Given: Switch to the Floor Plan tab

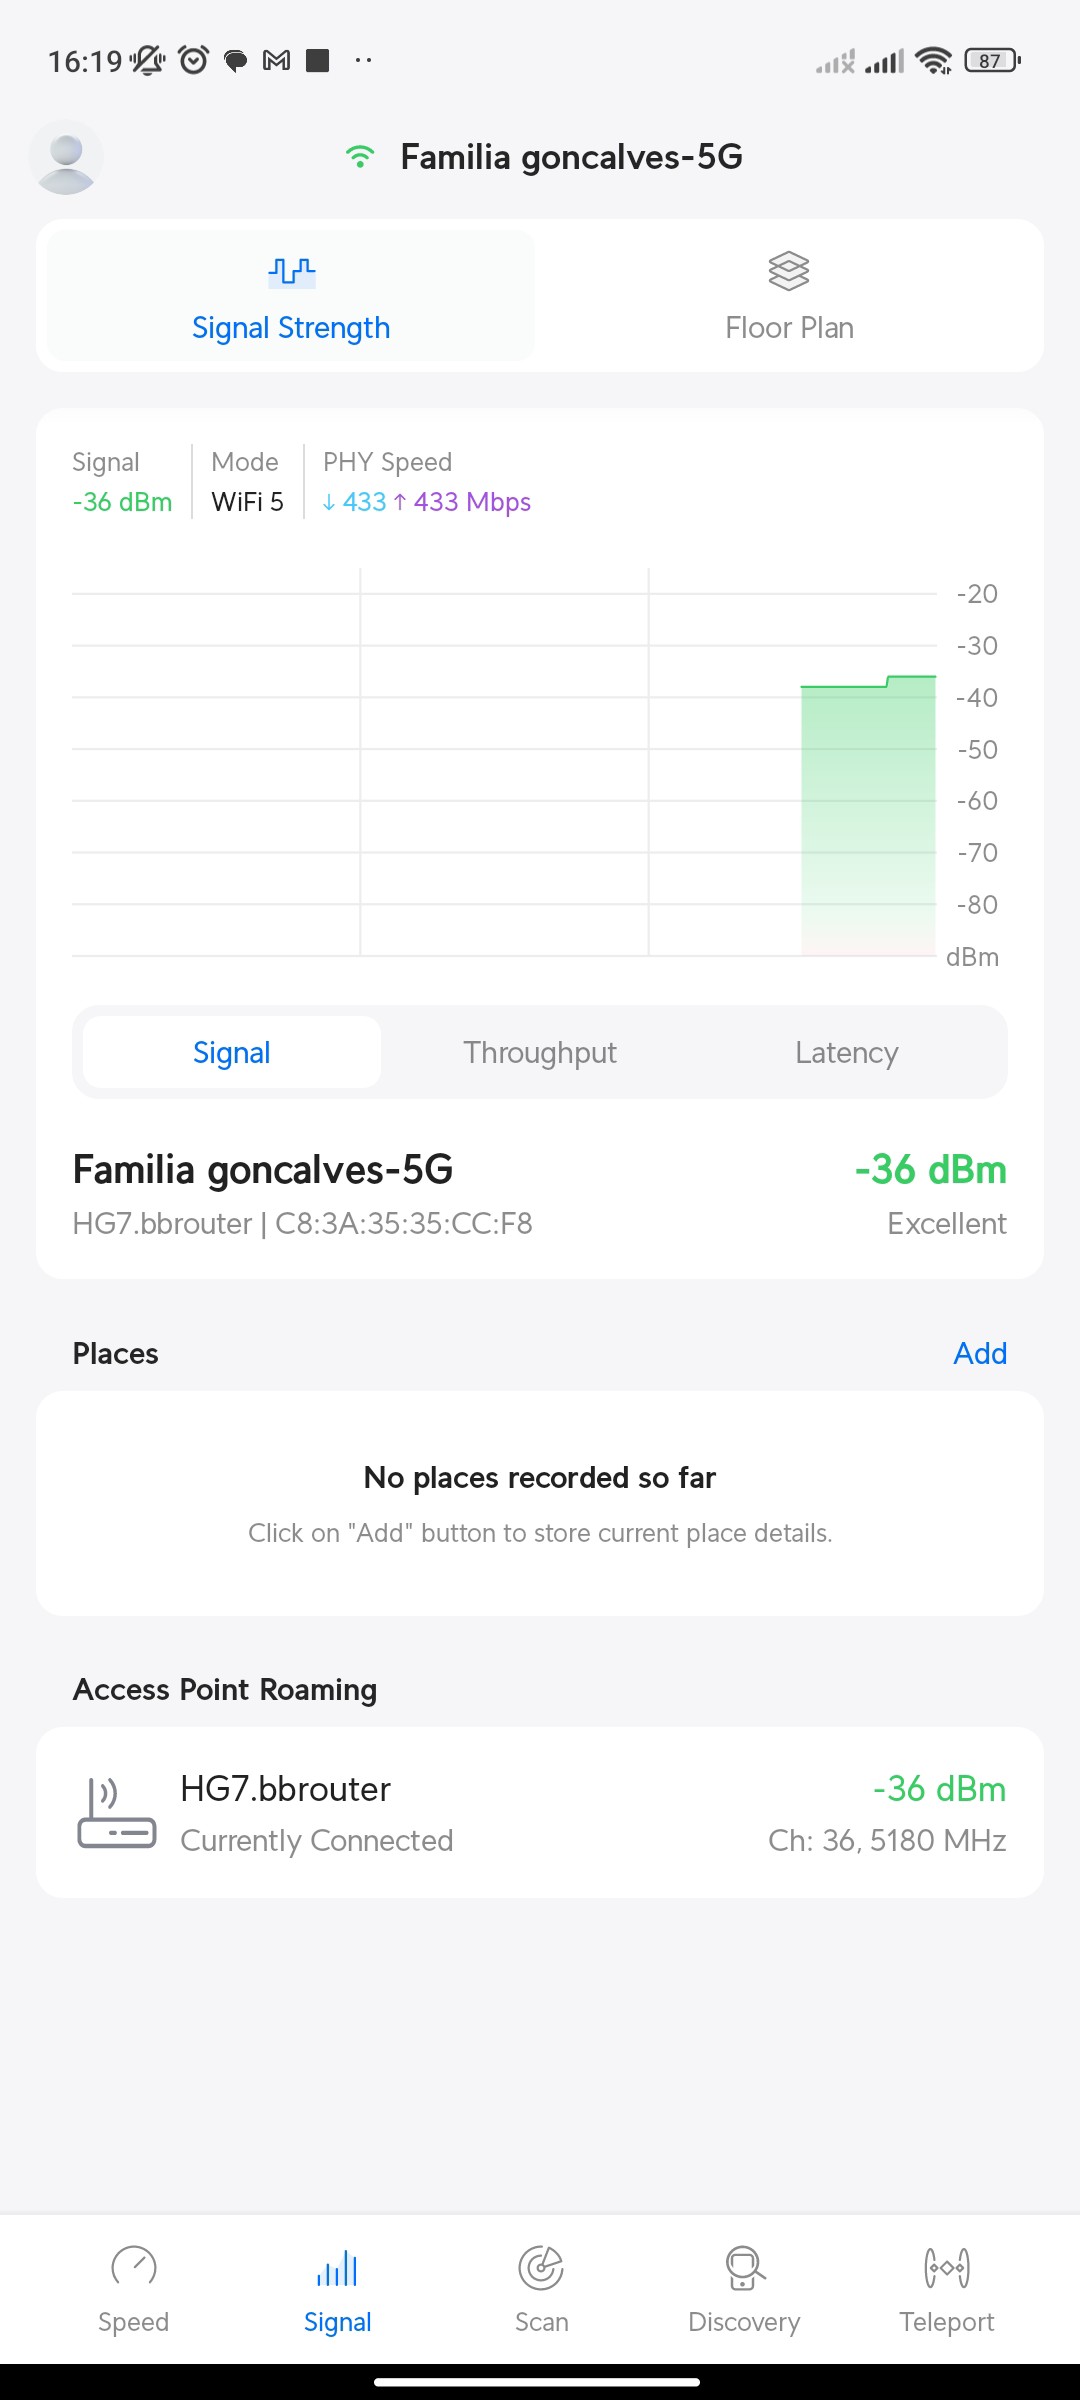Looking at the screenshot, I should [x=789, y=296].
